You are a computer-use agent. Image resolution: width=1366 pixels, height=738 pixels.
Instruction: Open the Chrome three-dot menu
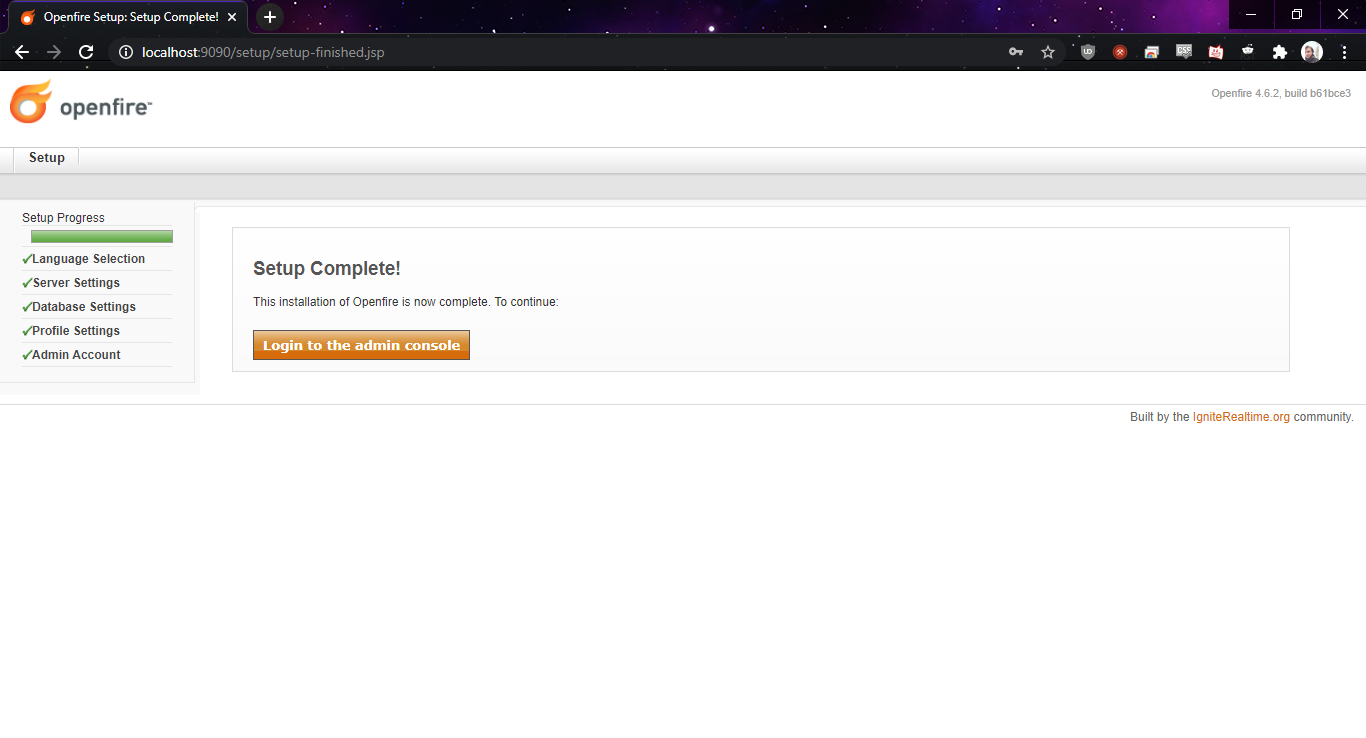click(1344, 52)
